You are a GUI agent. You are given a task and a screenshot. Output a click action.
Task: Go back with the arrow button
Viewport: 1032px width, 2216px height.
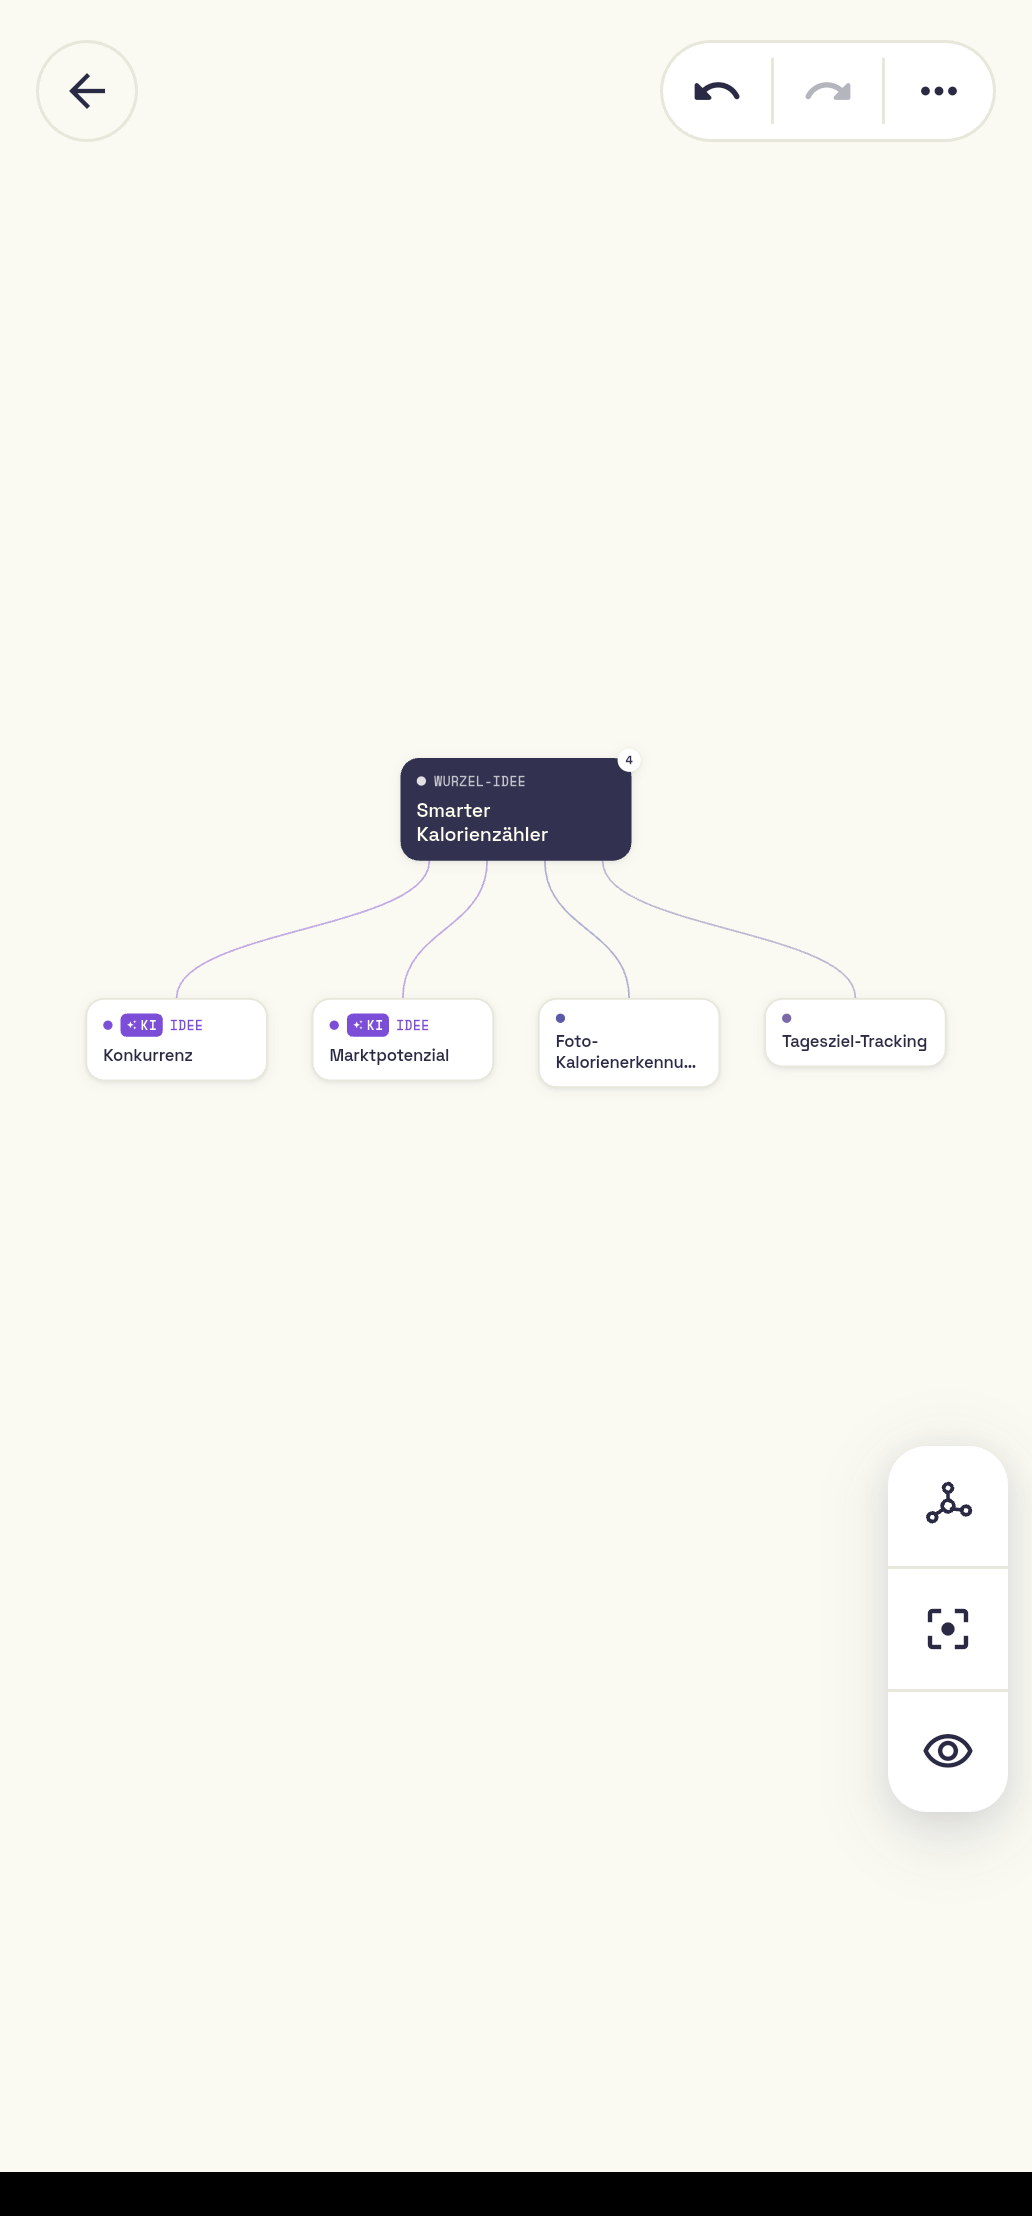(x=87, y=91)
